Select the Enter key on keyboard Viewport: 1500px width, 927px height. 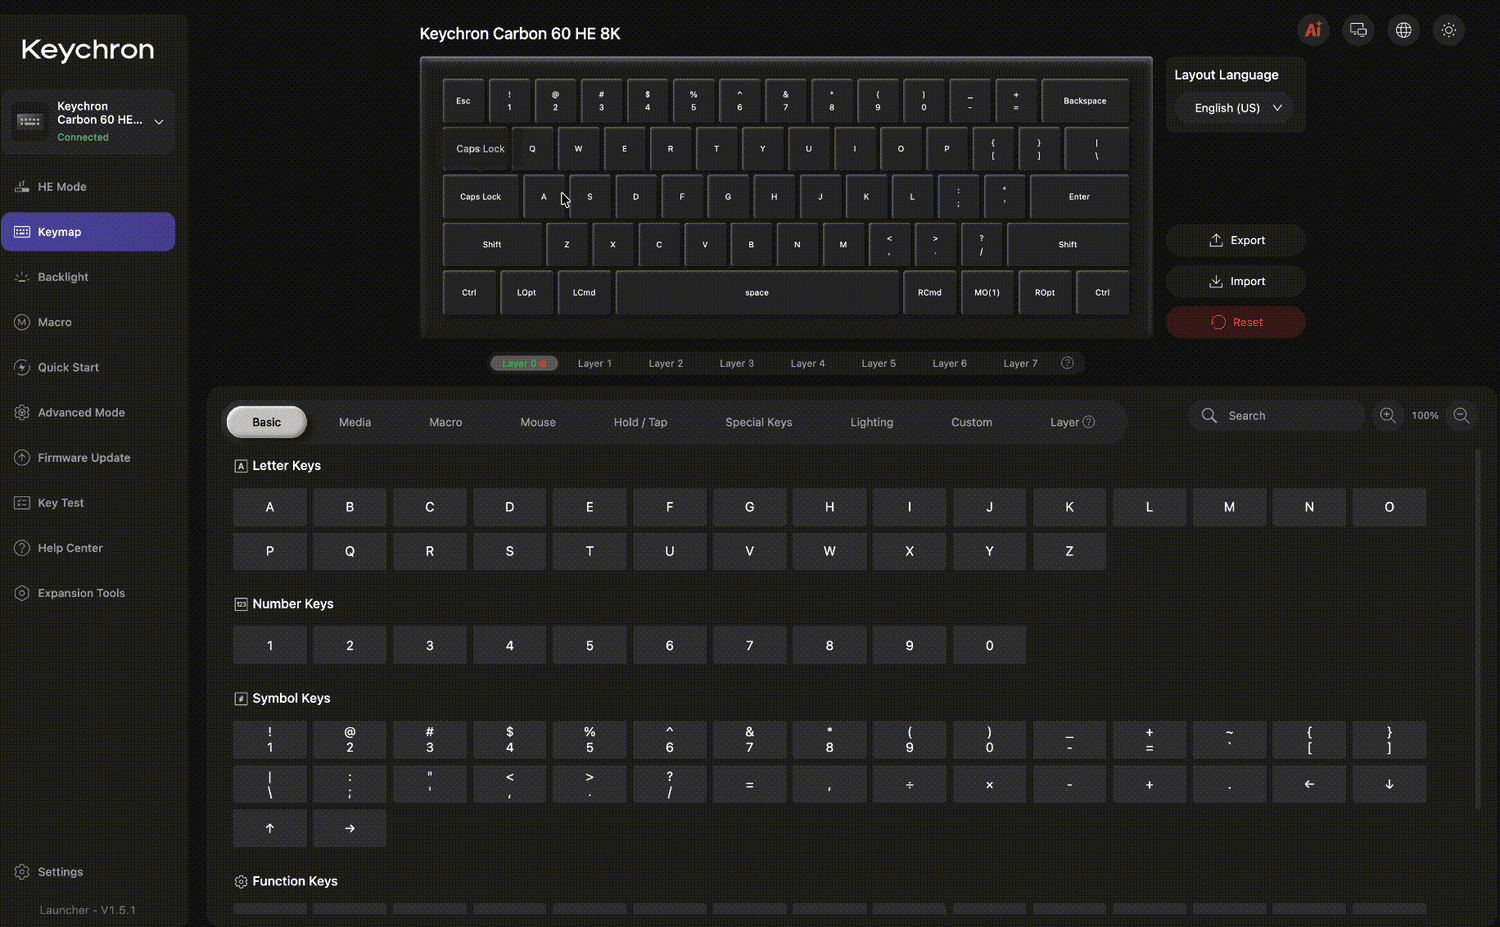[1079, 197]
